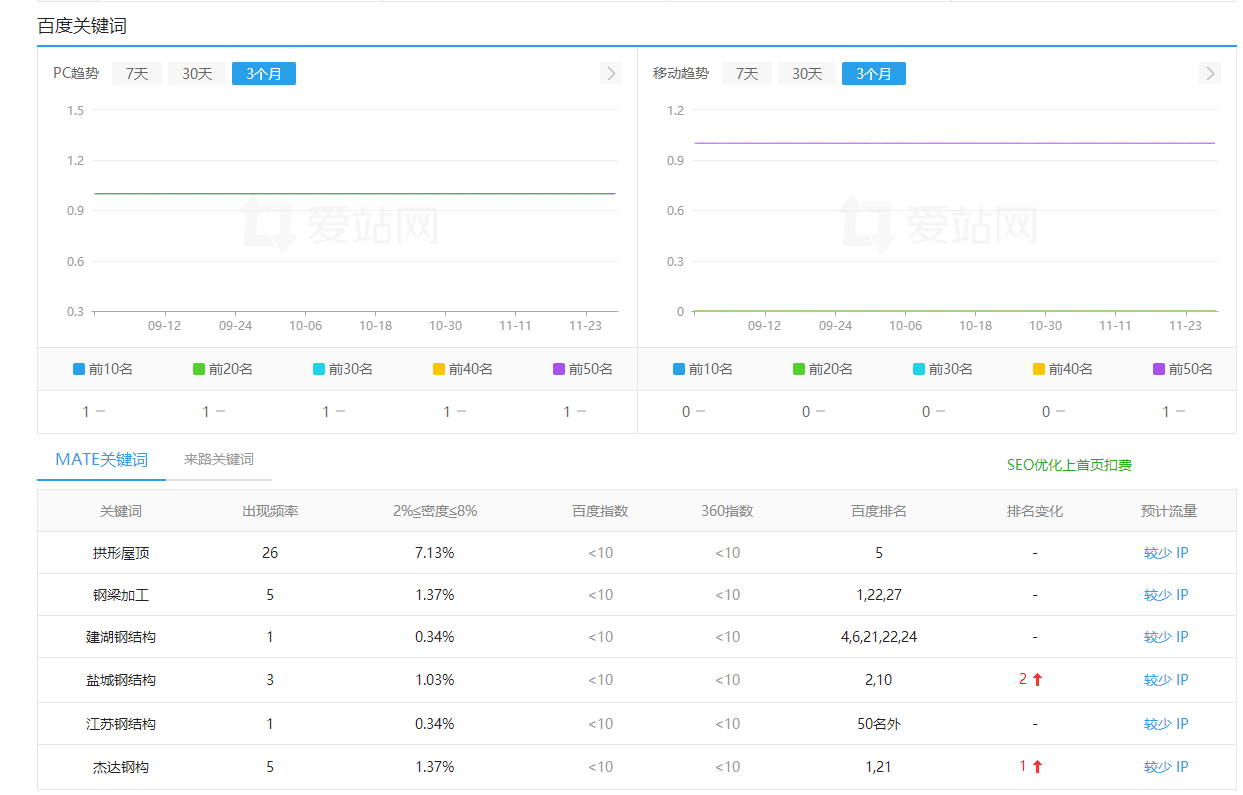This screenshot has width=1243, height=795.
Task: Click the 百度排名 column header
Action: (878, 511)
